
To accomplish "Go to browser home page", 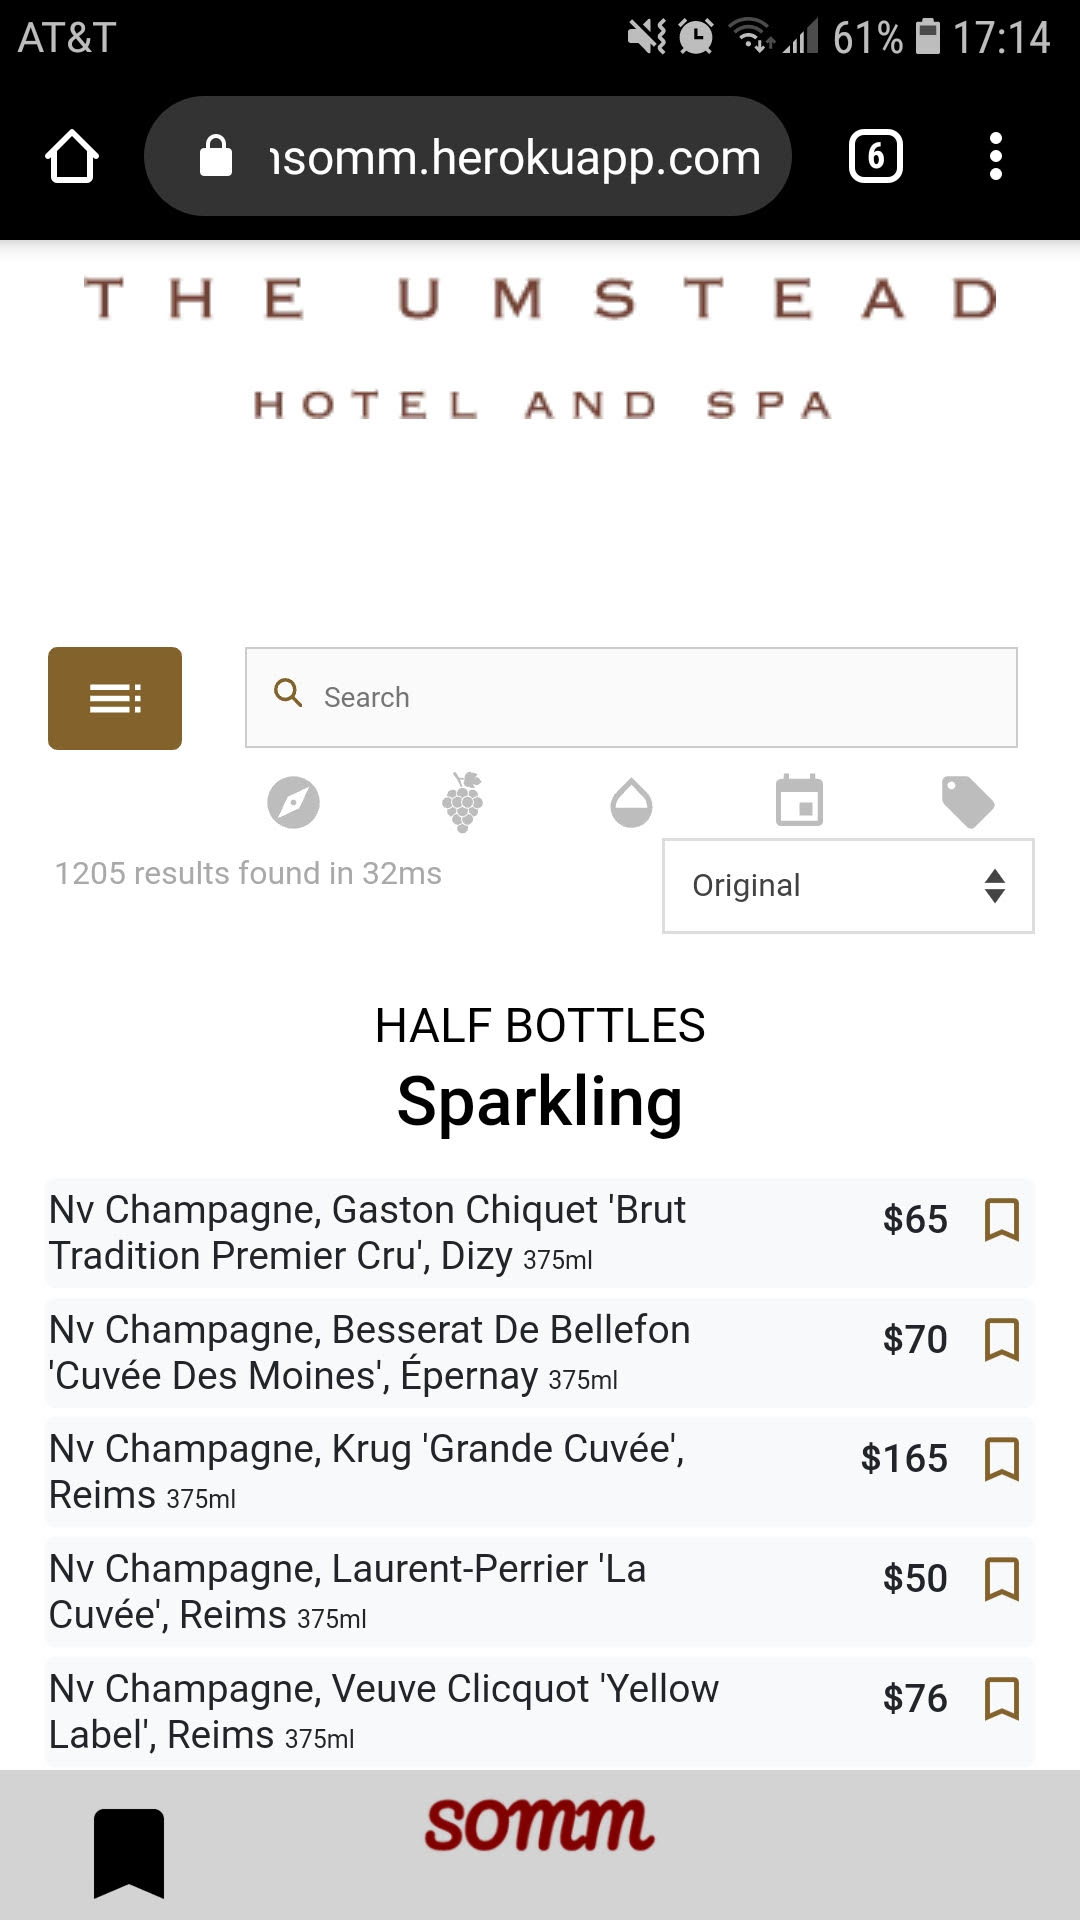I will (x=72, y=157).
